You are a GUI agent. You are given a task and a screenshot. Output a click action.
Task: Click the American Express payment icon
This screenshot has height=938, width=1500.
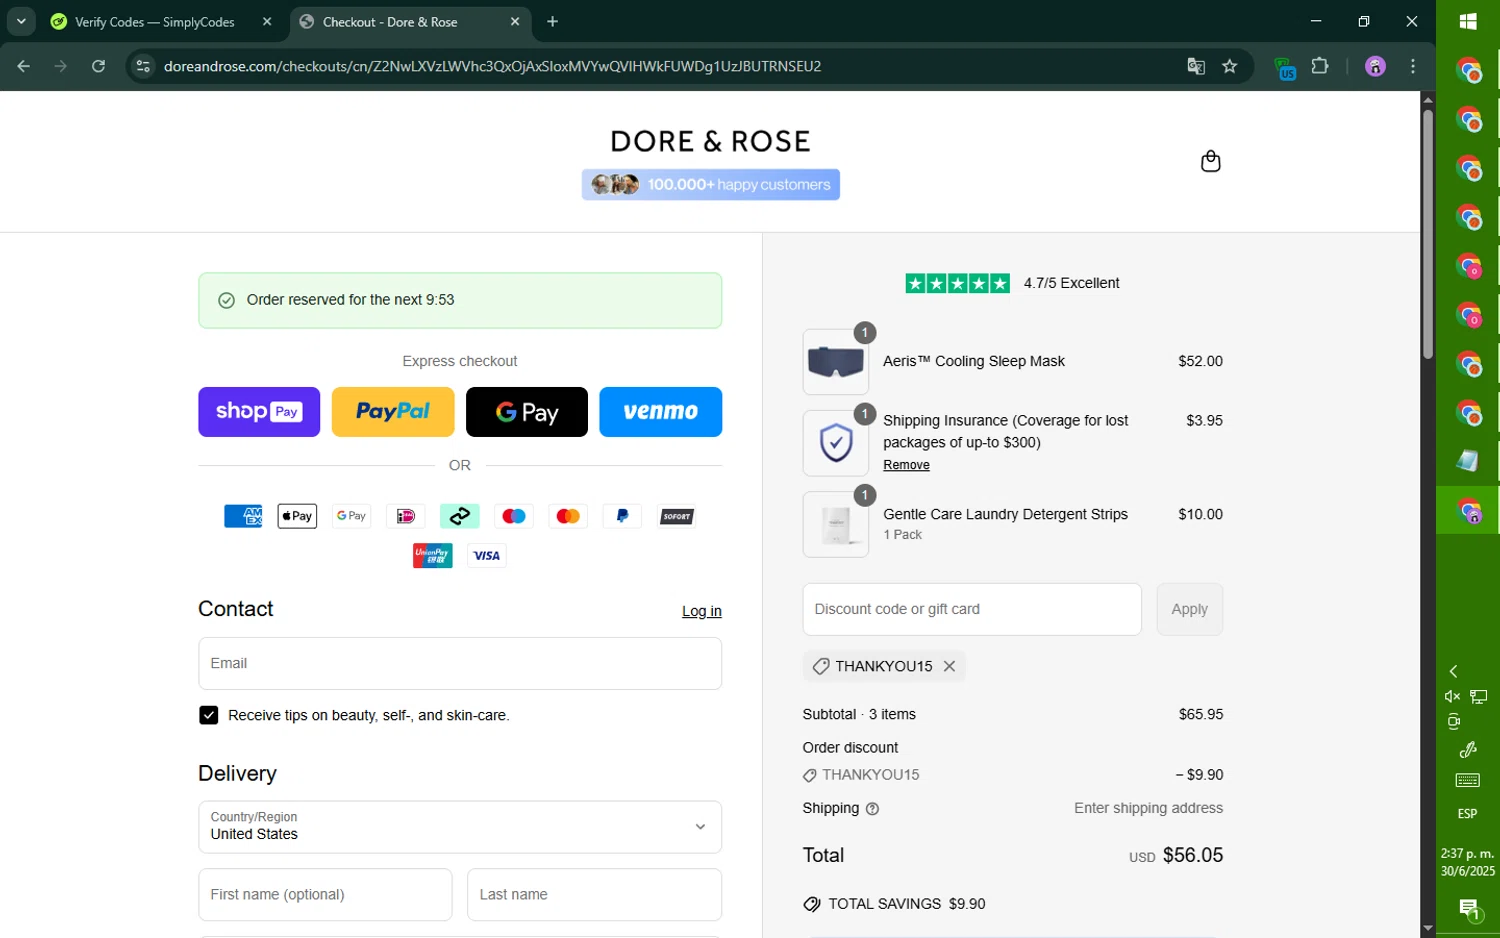point(243,516)
